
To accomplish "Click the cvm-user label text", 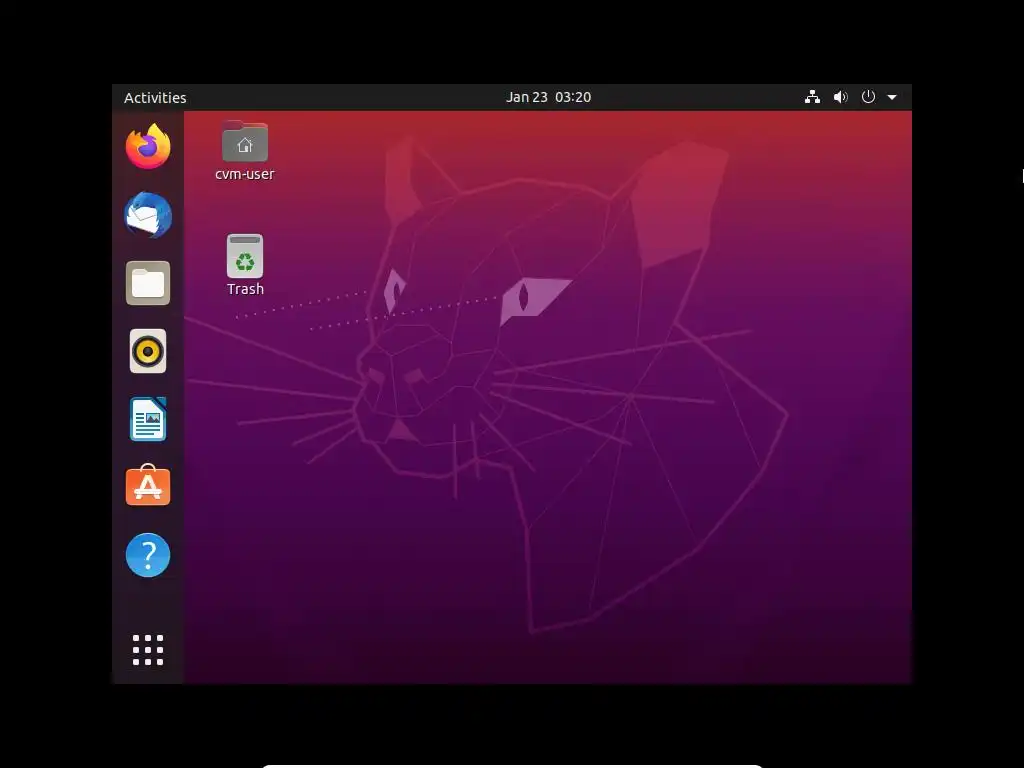I will pyautogui.click(x=245, y=174).
